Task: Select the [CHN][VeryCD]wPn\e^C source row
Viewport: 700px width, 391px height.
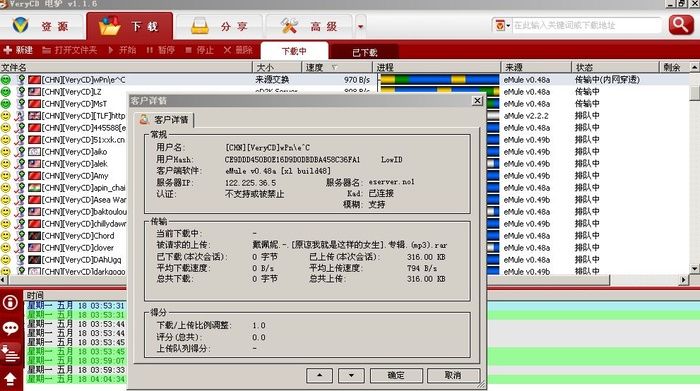Action: coord(345,80)
